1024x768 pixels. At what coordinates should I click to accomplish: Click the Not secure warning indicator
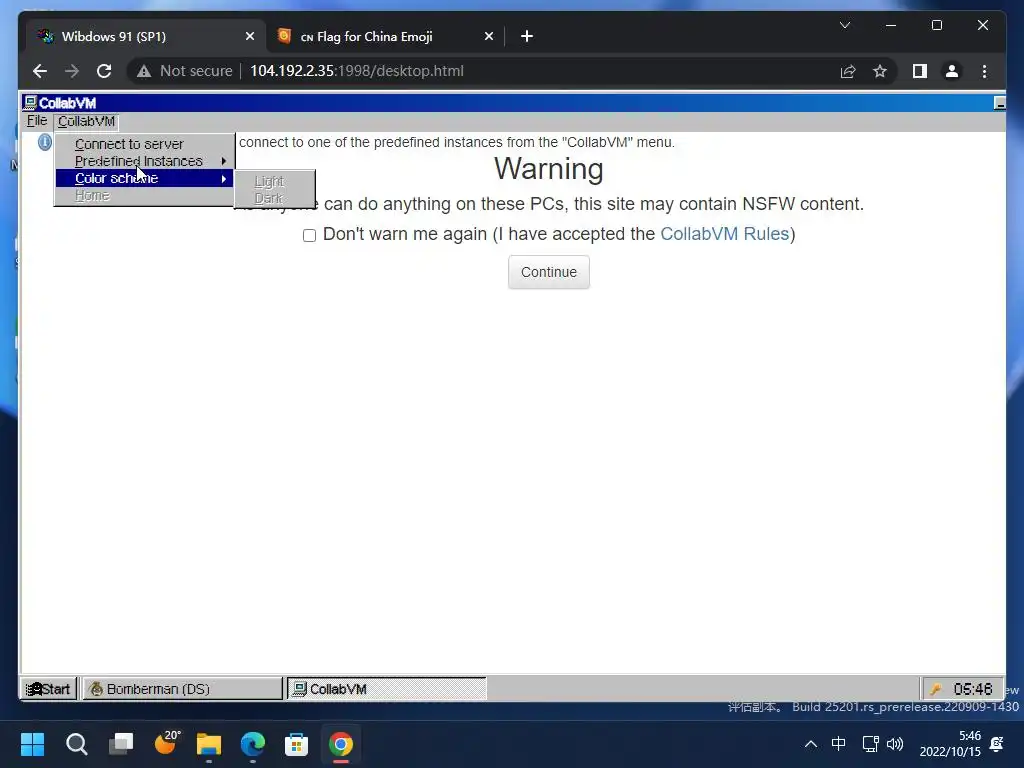184,71
